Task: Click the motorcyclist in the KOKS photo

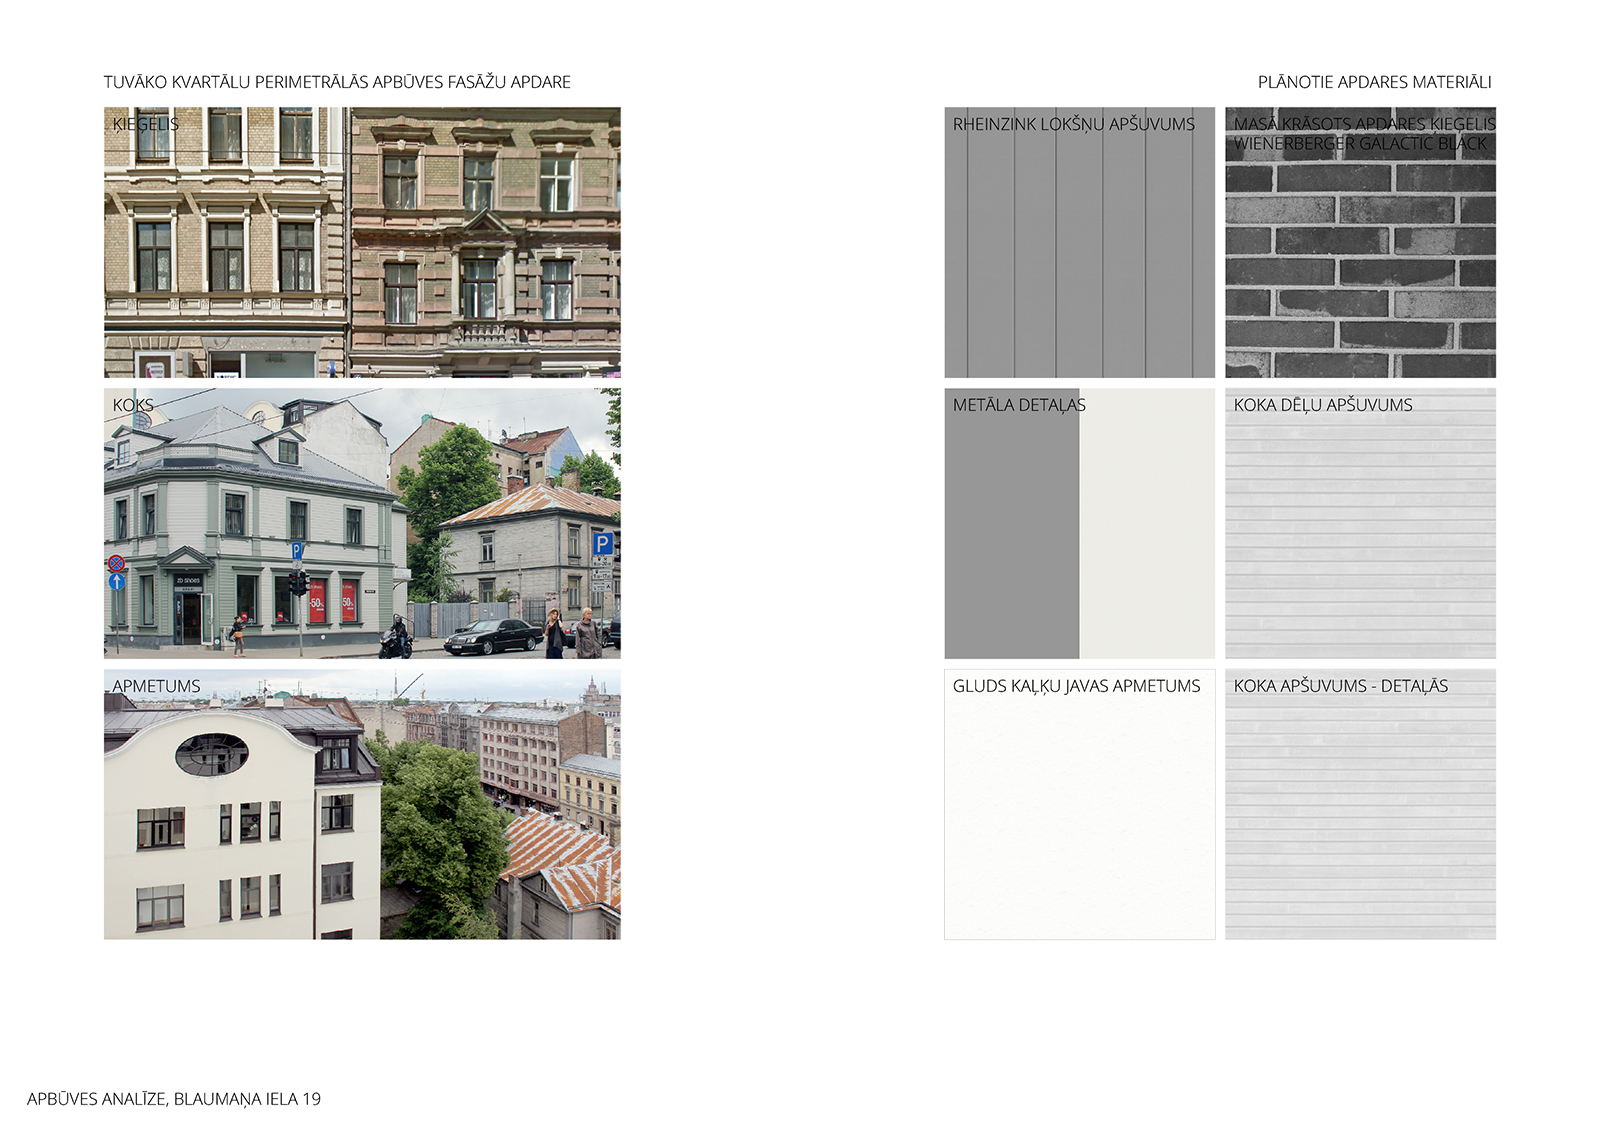Action: pyautogui.click(x=397, y=637)
